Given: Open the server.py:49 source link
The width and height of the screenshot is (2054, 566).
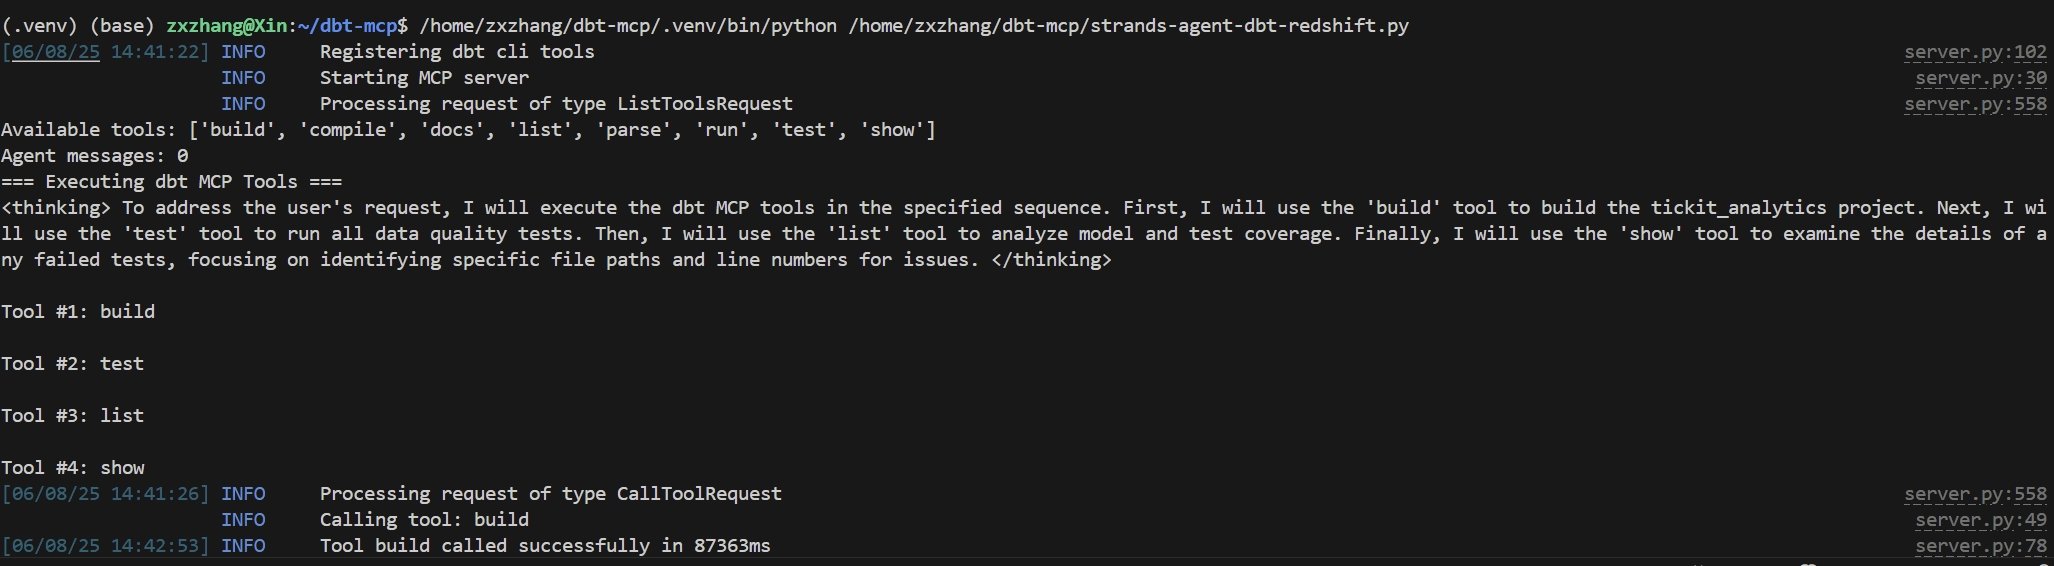Looking at the screenshot, I should [1980, 520].
